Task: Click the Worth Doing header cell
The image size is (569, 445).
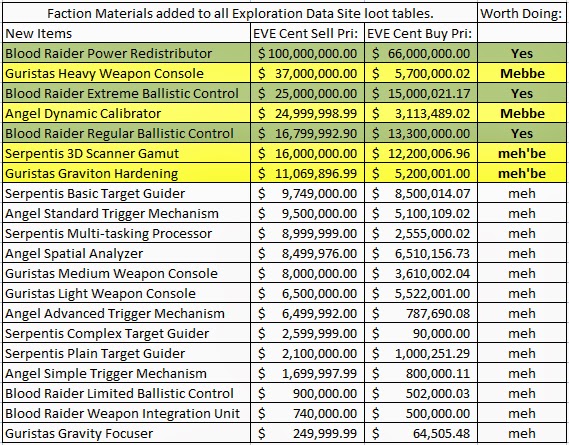Action: click(522, 13)
